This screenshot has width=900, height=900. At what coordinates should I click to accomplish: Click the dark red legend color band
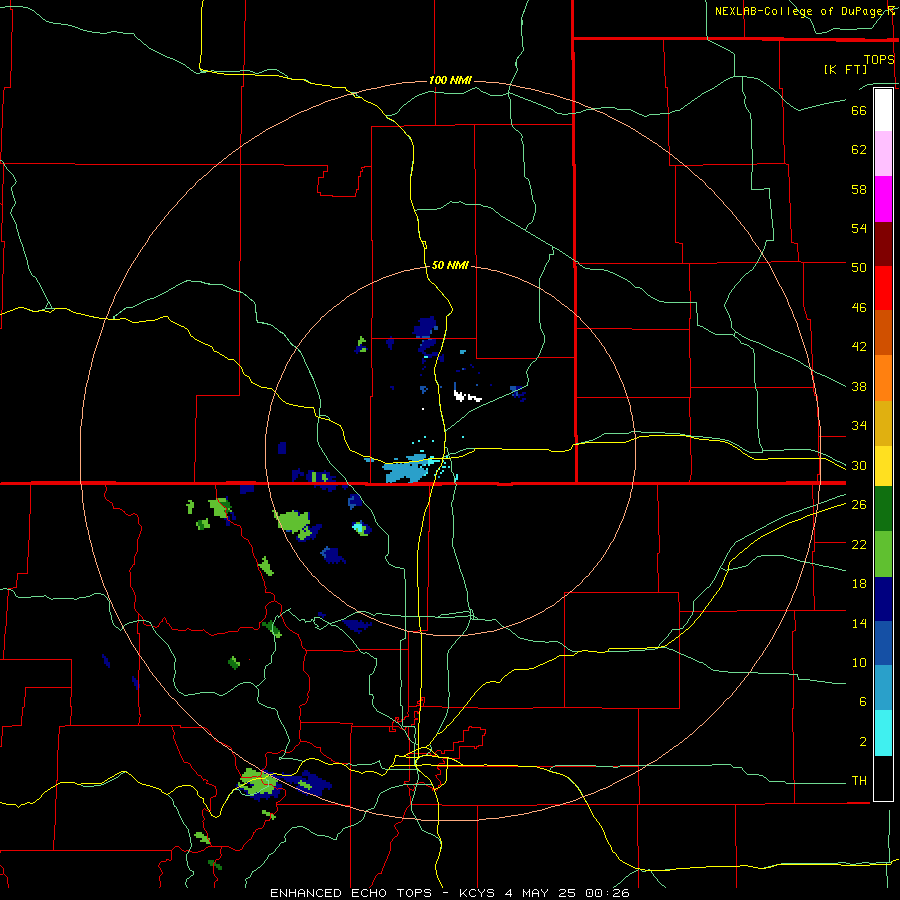pyautogui.click(x=883, y=244)
